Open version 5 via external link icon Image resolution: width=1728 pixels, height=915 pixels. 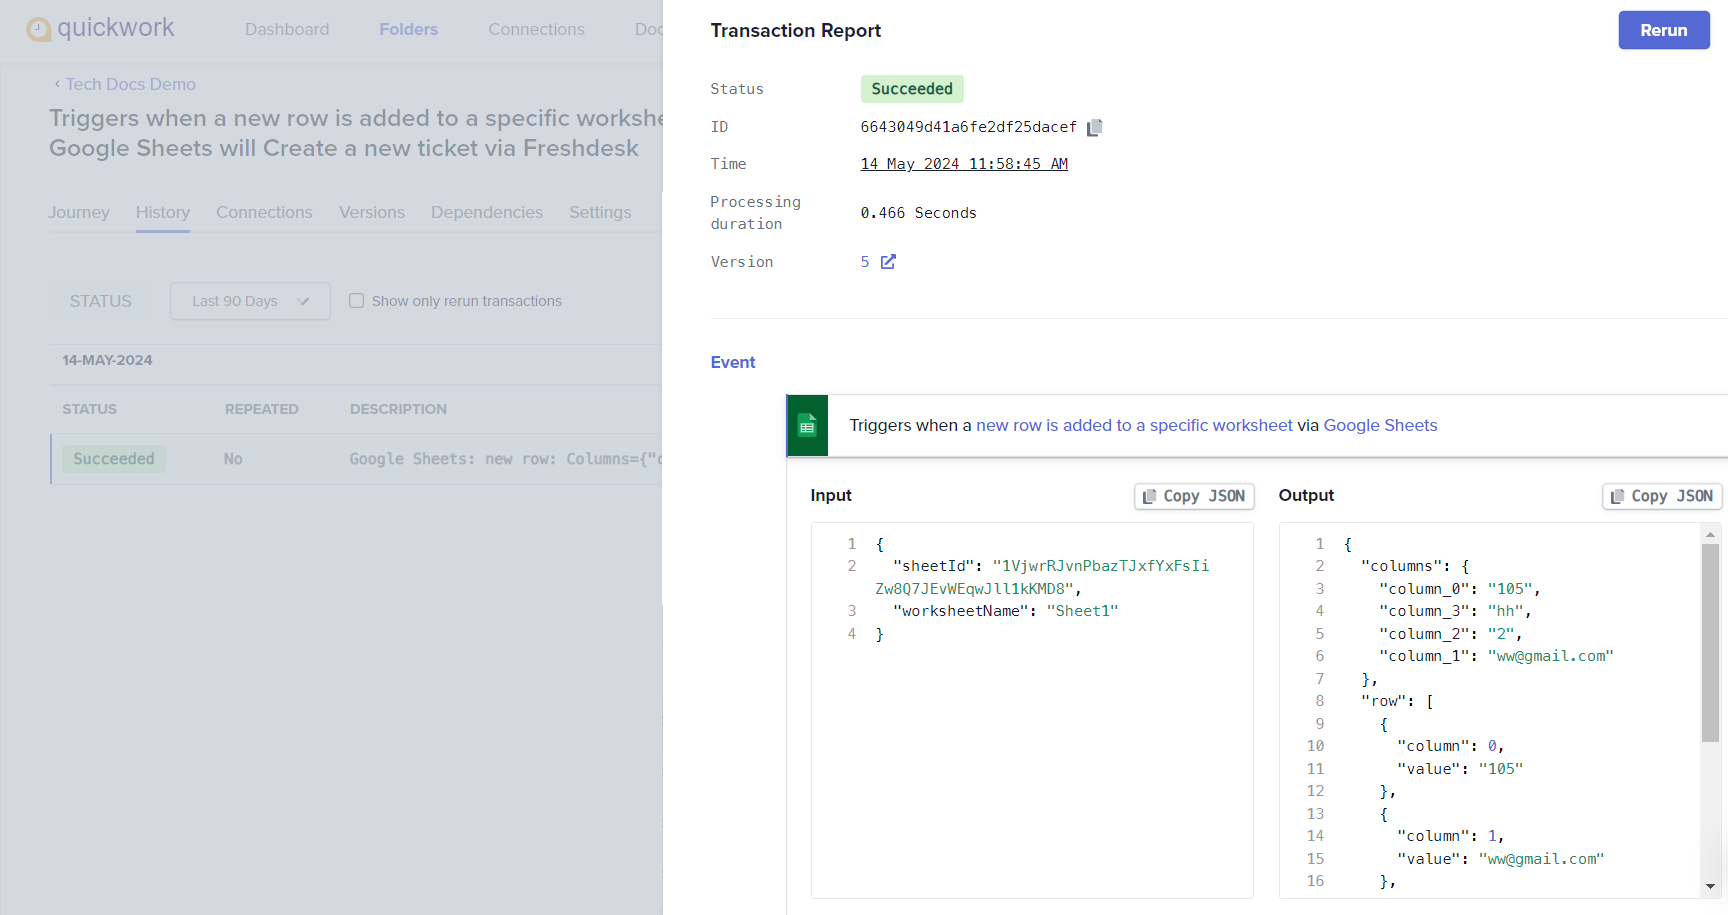coord(888,262)
